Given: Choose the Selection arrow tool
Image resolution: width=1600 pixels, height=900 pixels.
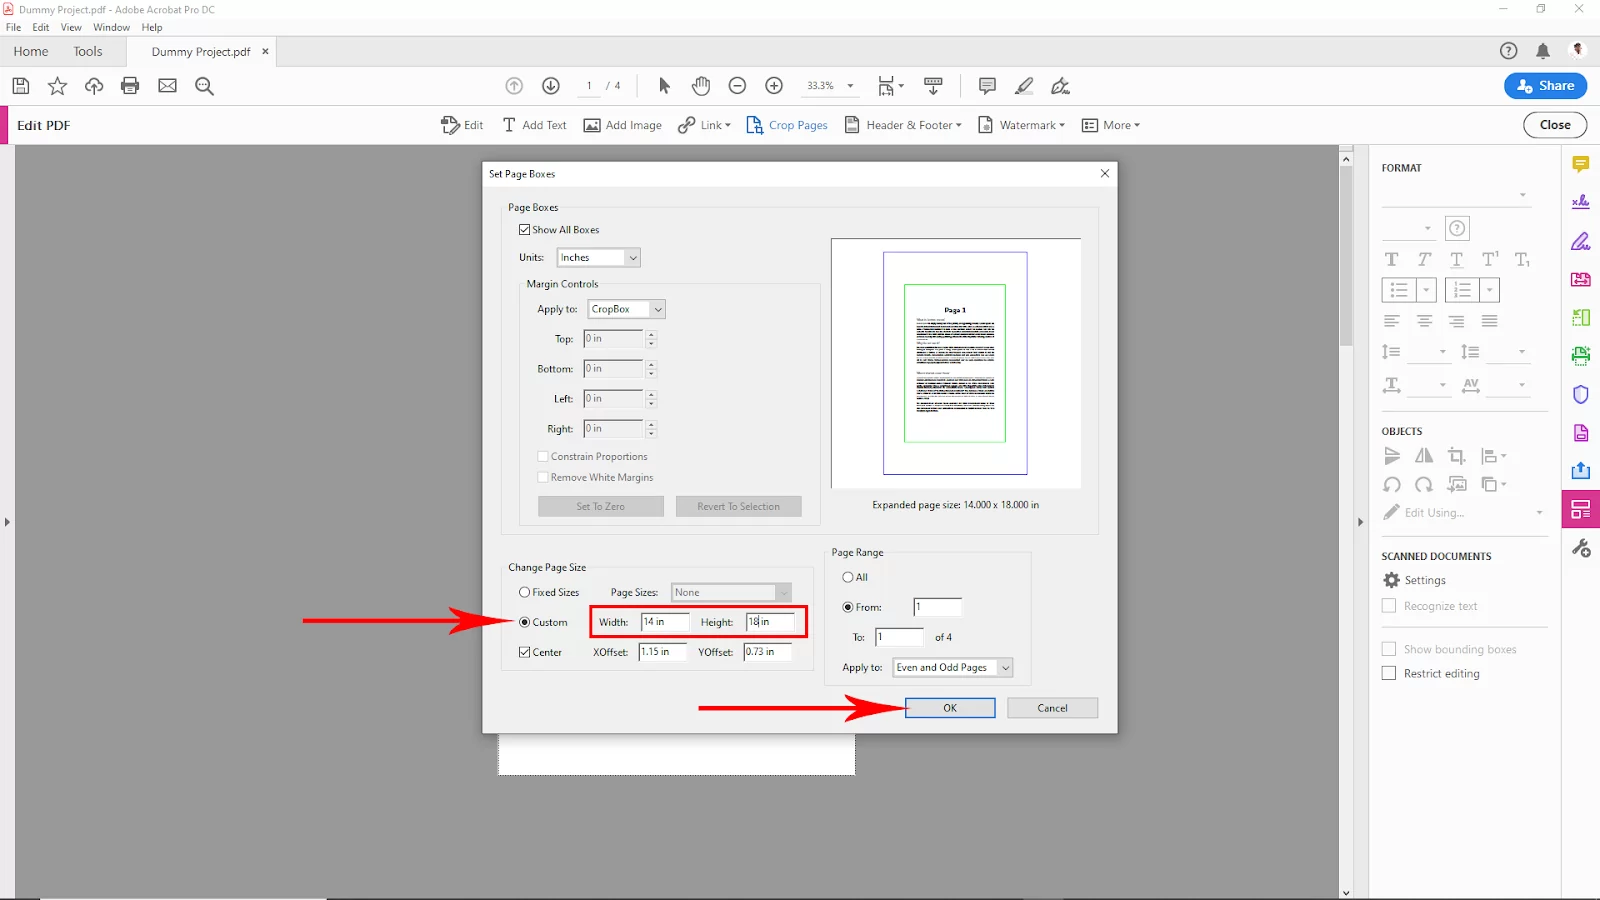Looking at the screenshot, I should [664, 86].
